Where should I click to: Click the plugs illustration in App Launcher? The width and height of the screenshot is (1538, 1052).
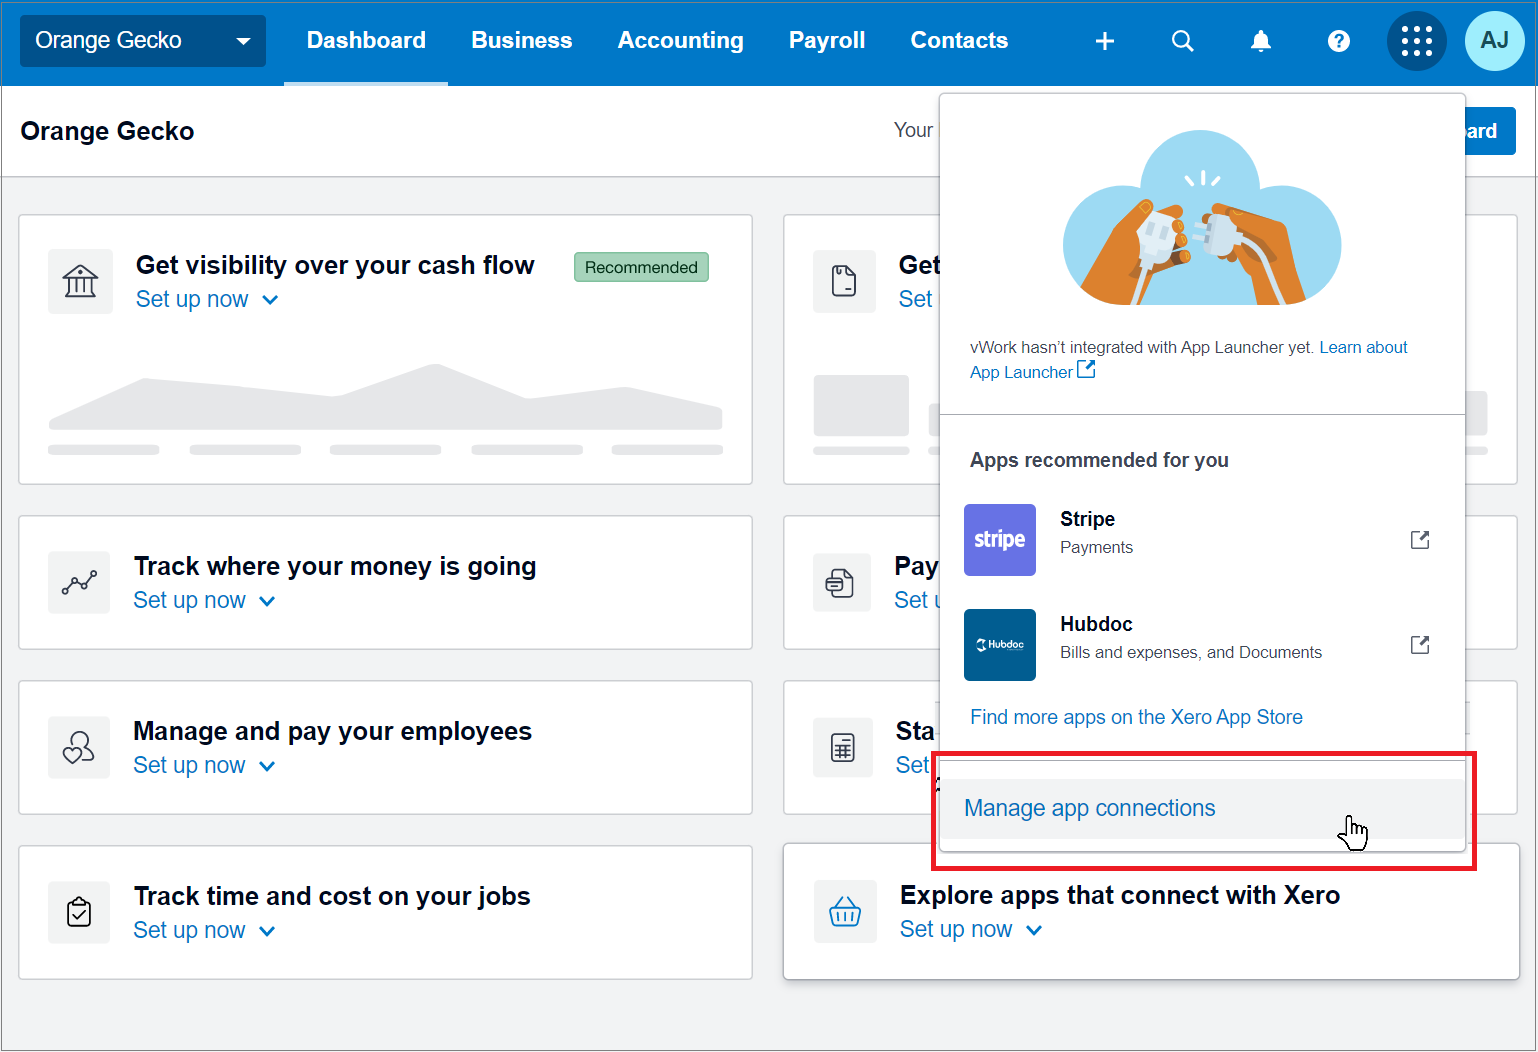(1202, 218)
